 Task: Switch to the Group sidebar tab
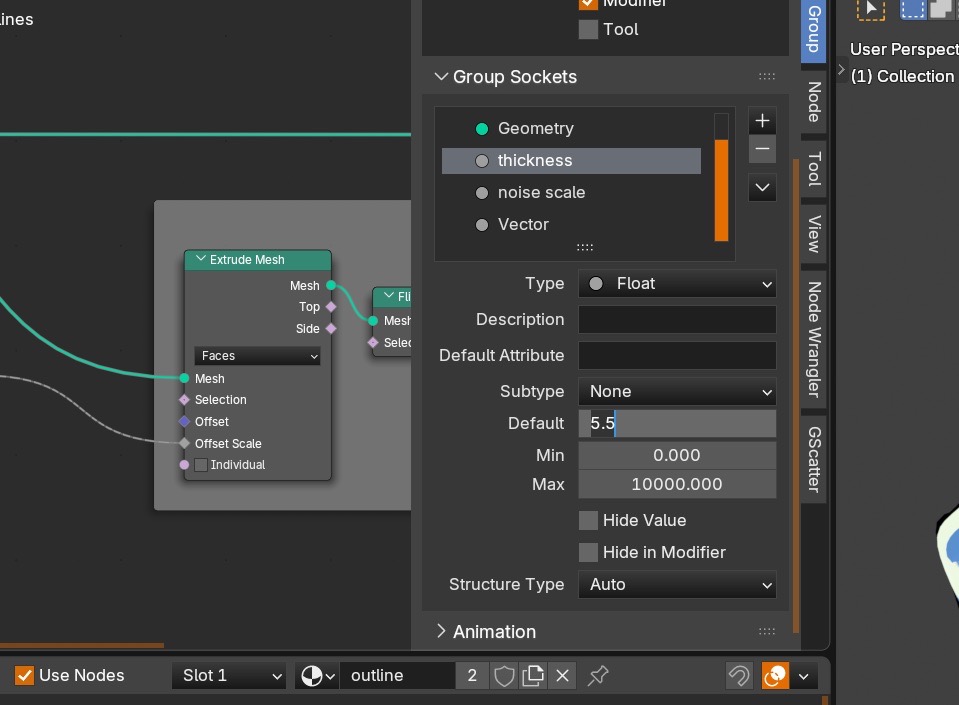[x=813, y=29]
